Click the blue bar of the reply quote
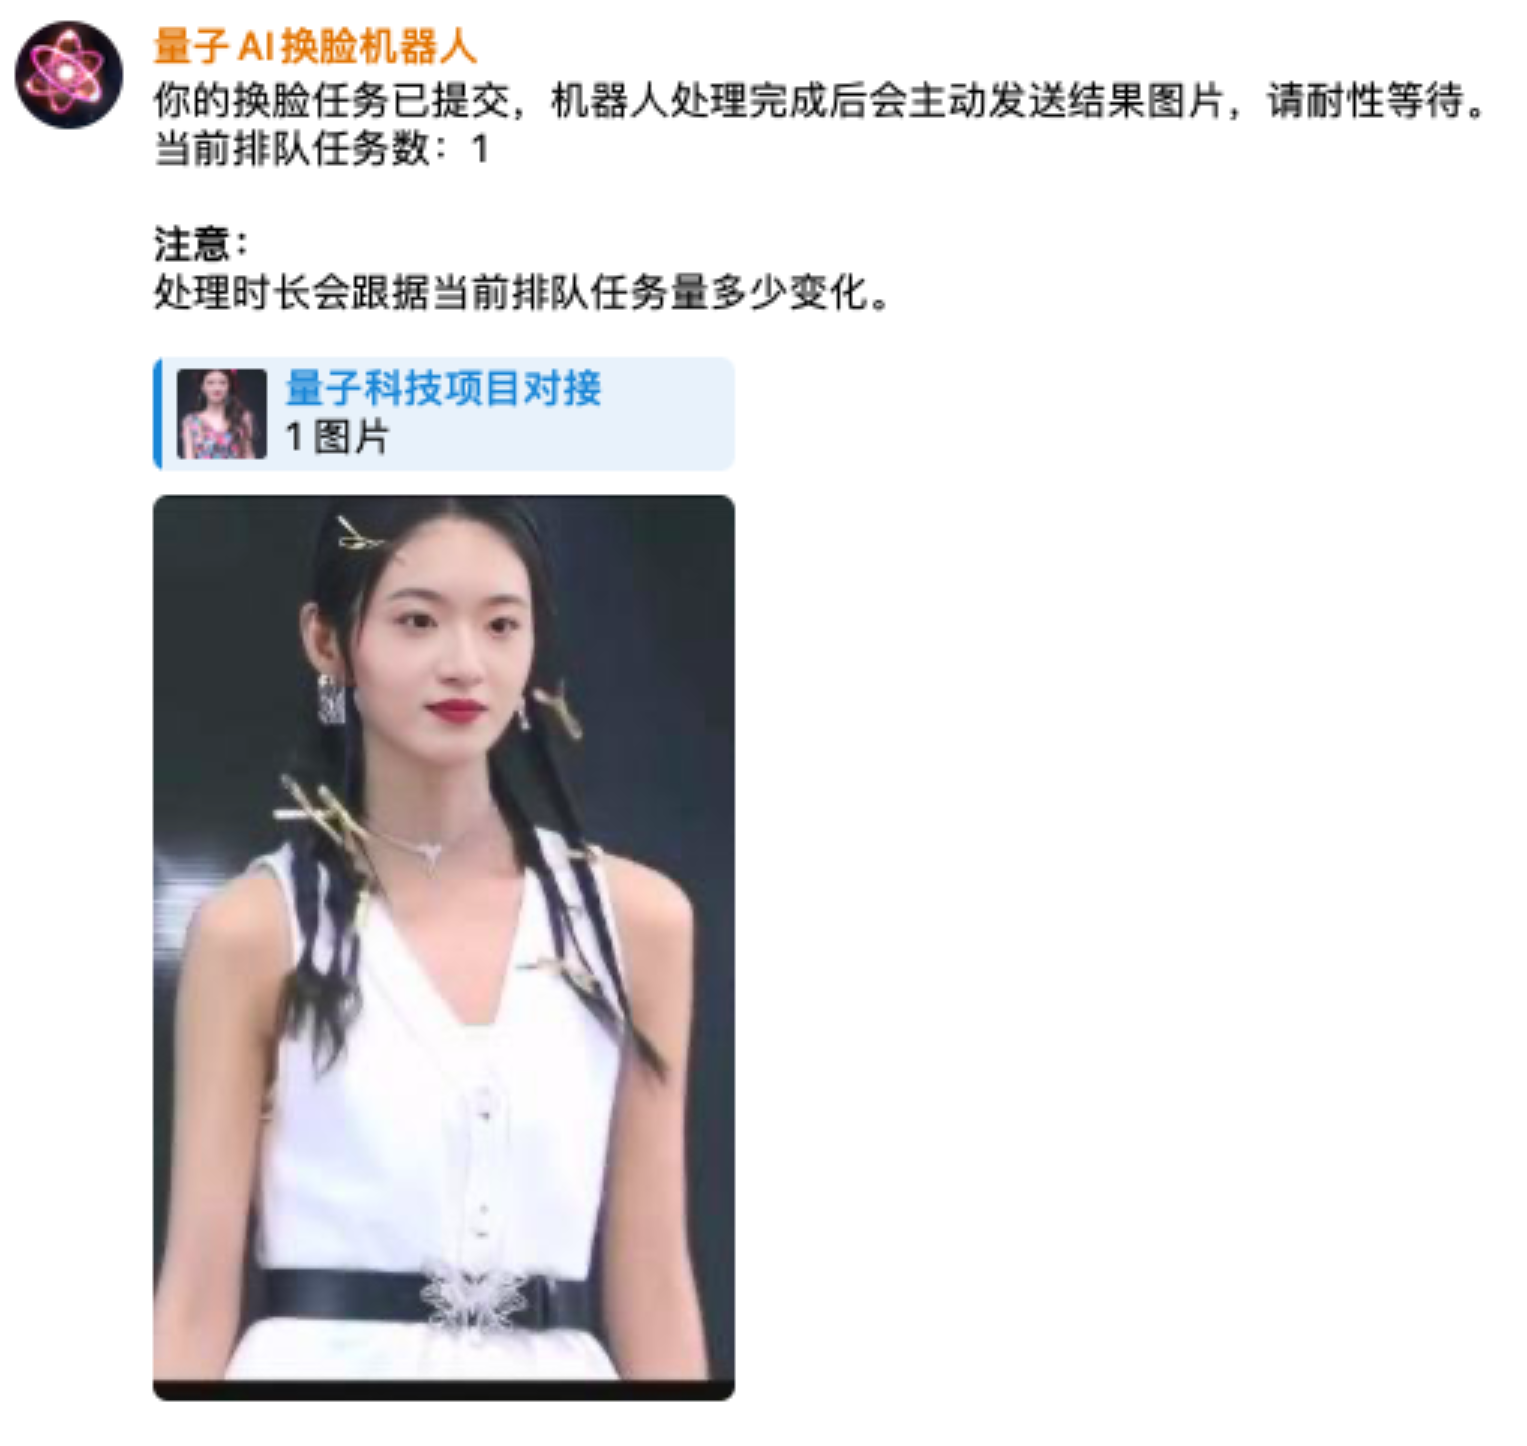The image size is (1527, 1446). tap(157, 413)
